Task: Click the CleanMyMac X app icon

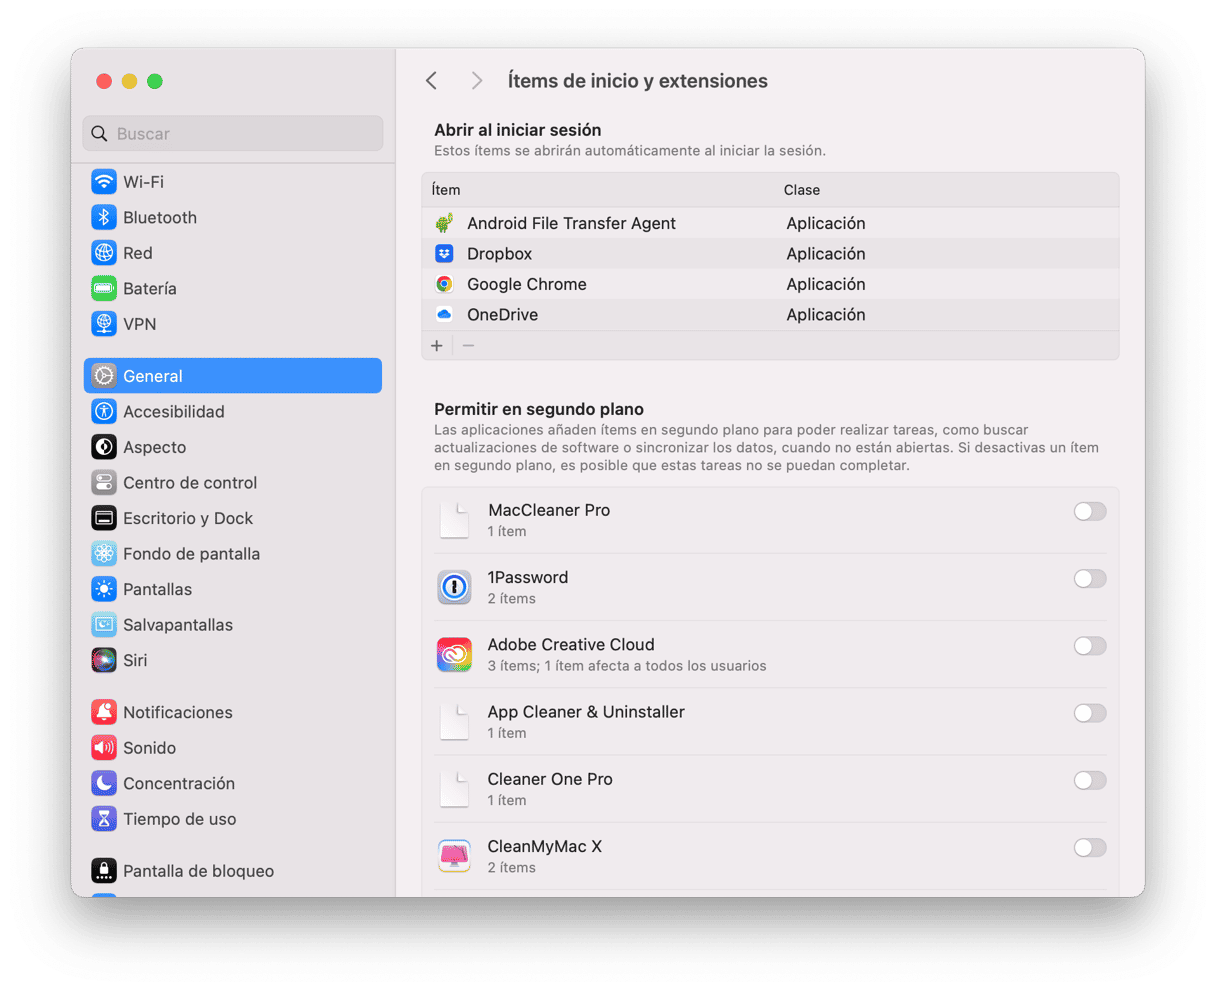Action: (454, 856)
